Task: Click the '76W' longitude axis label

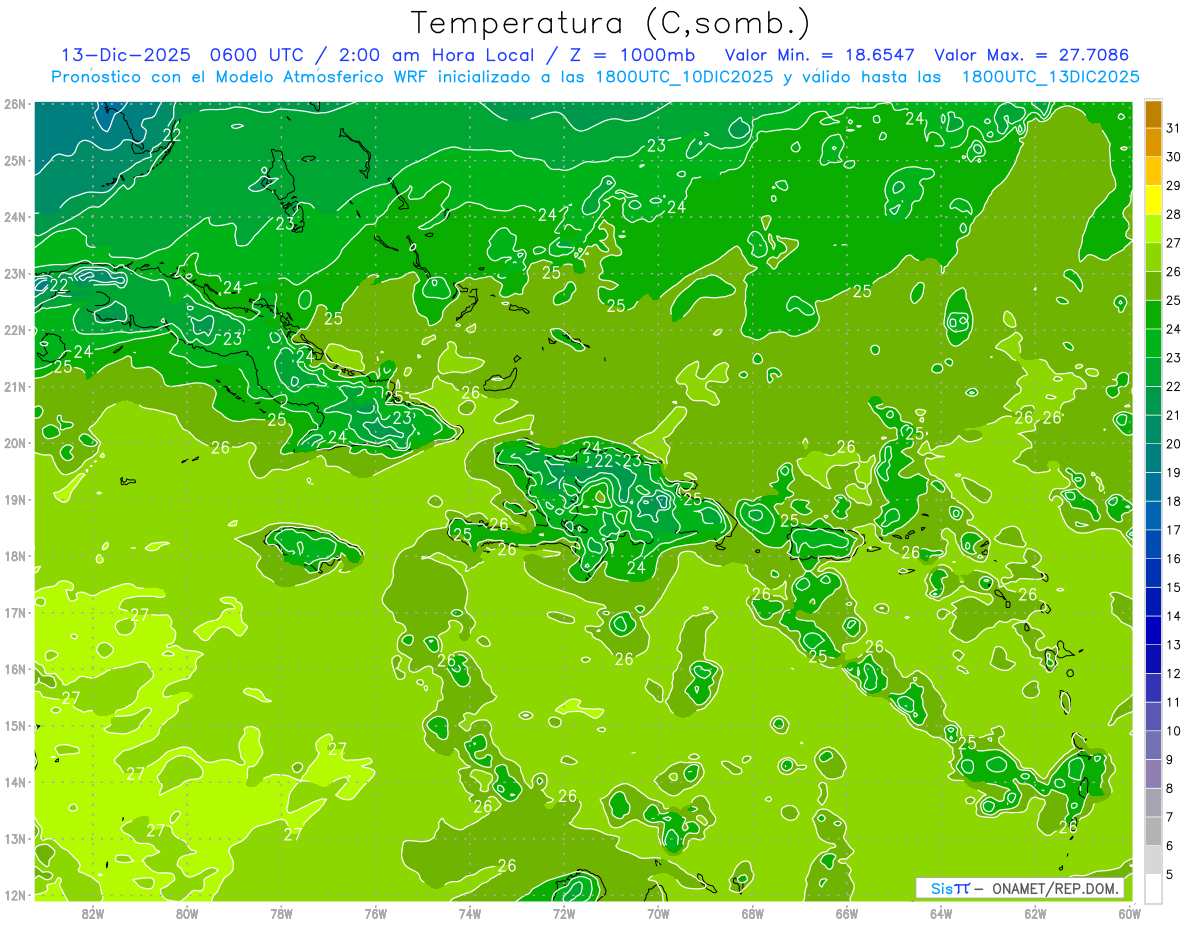Action: pyautogui.click(x=375, y=912)
